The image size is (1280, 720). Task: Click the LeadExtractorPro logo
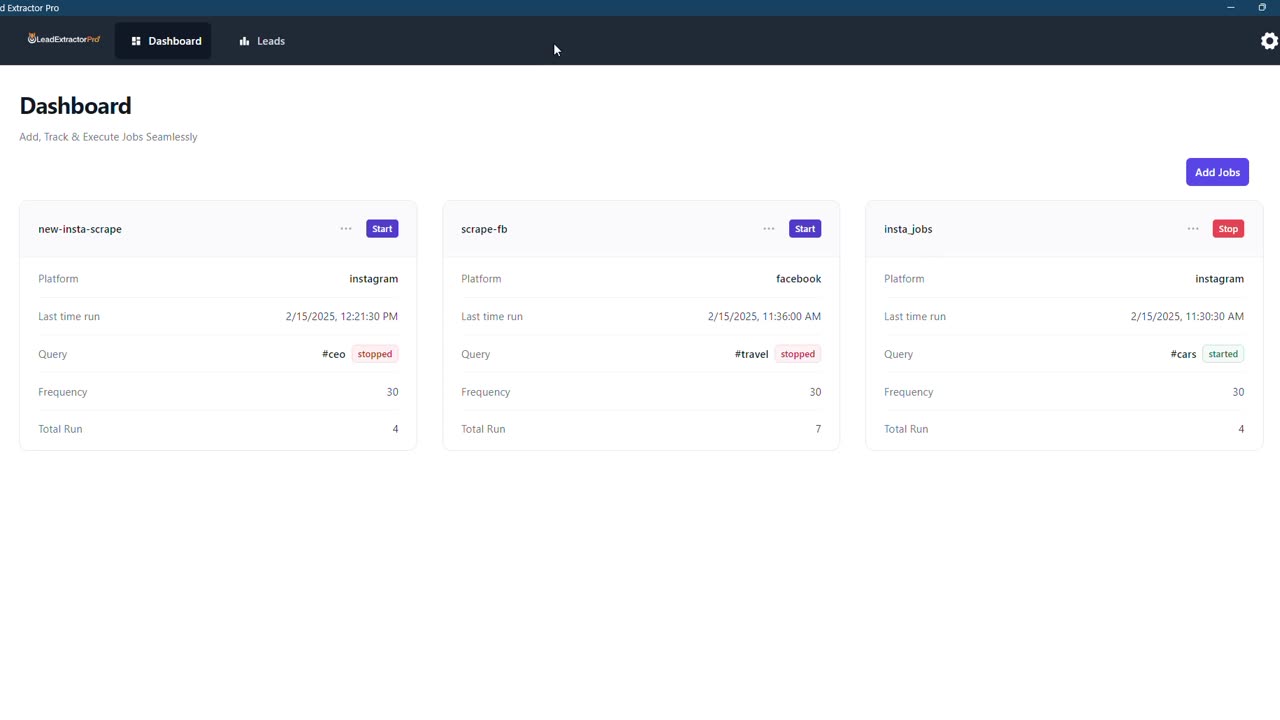point(64,40)
